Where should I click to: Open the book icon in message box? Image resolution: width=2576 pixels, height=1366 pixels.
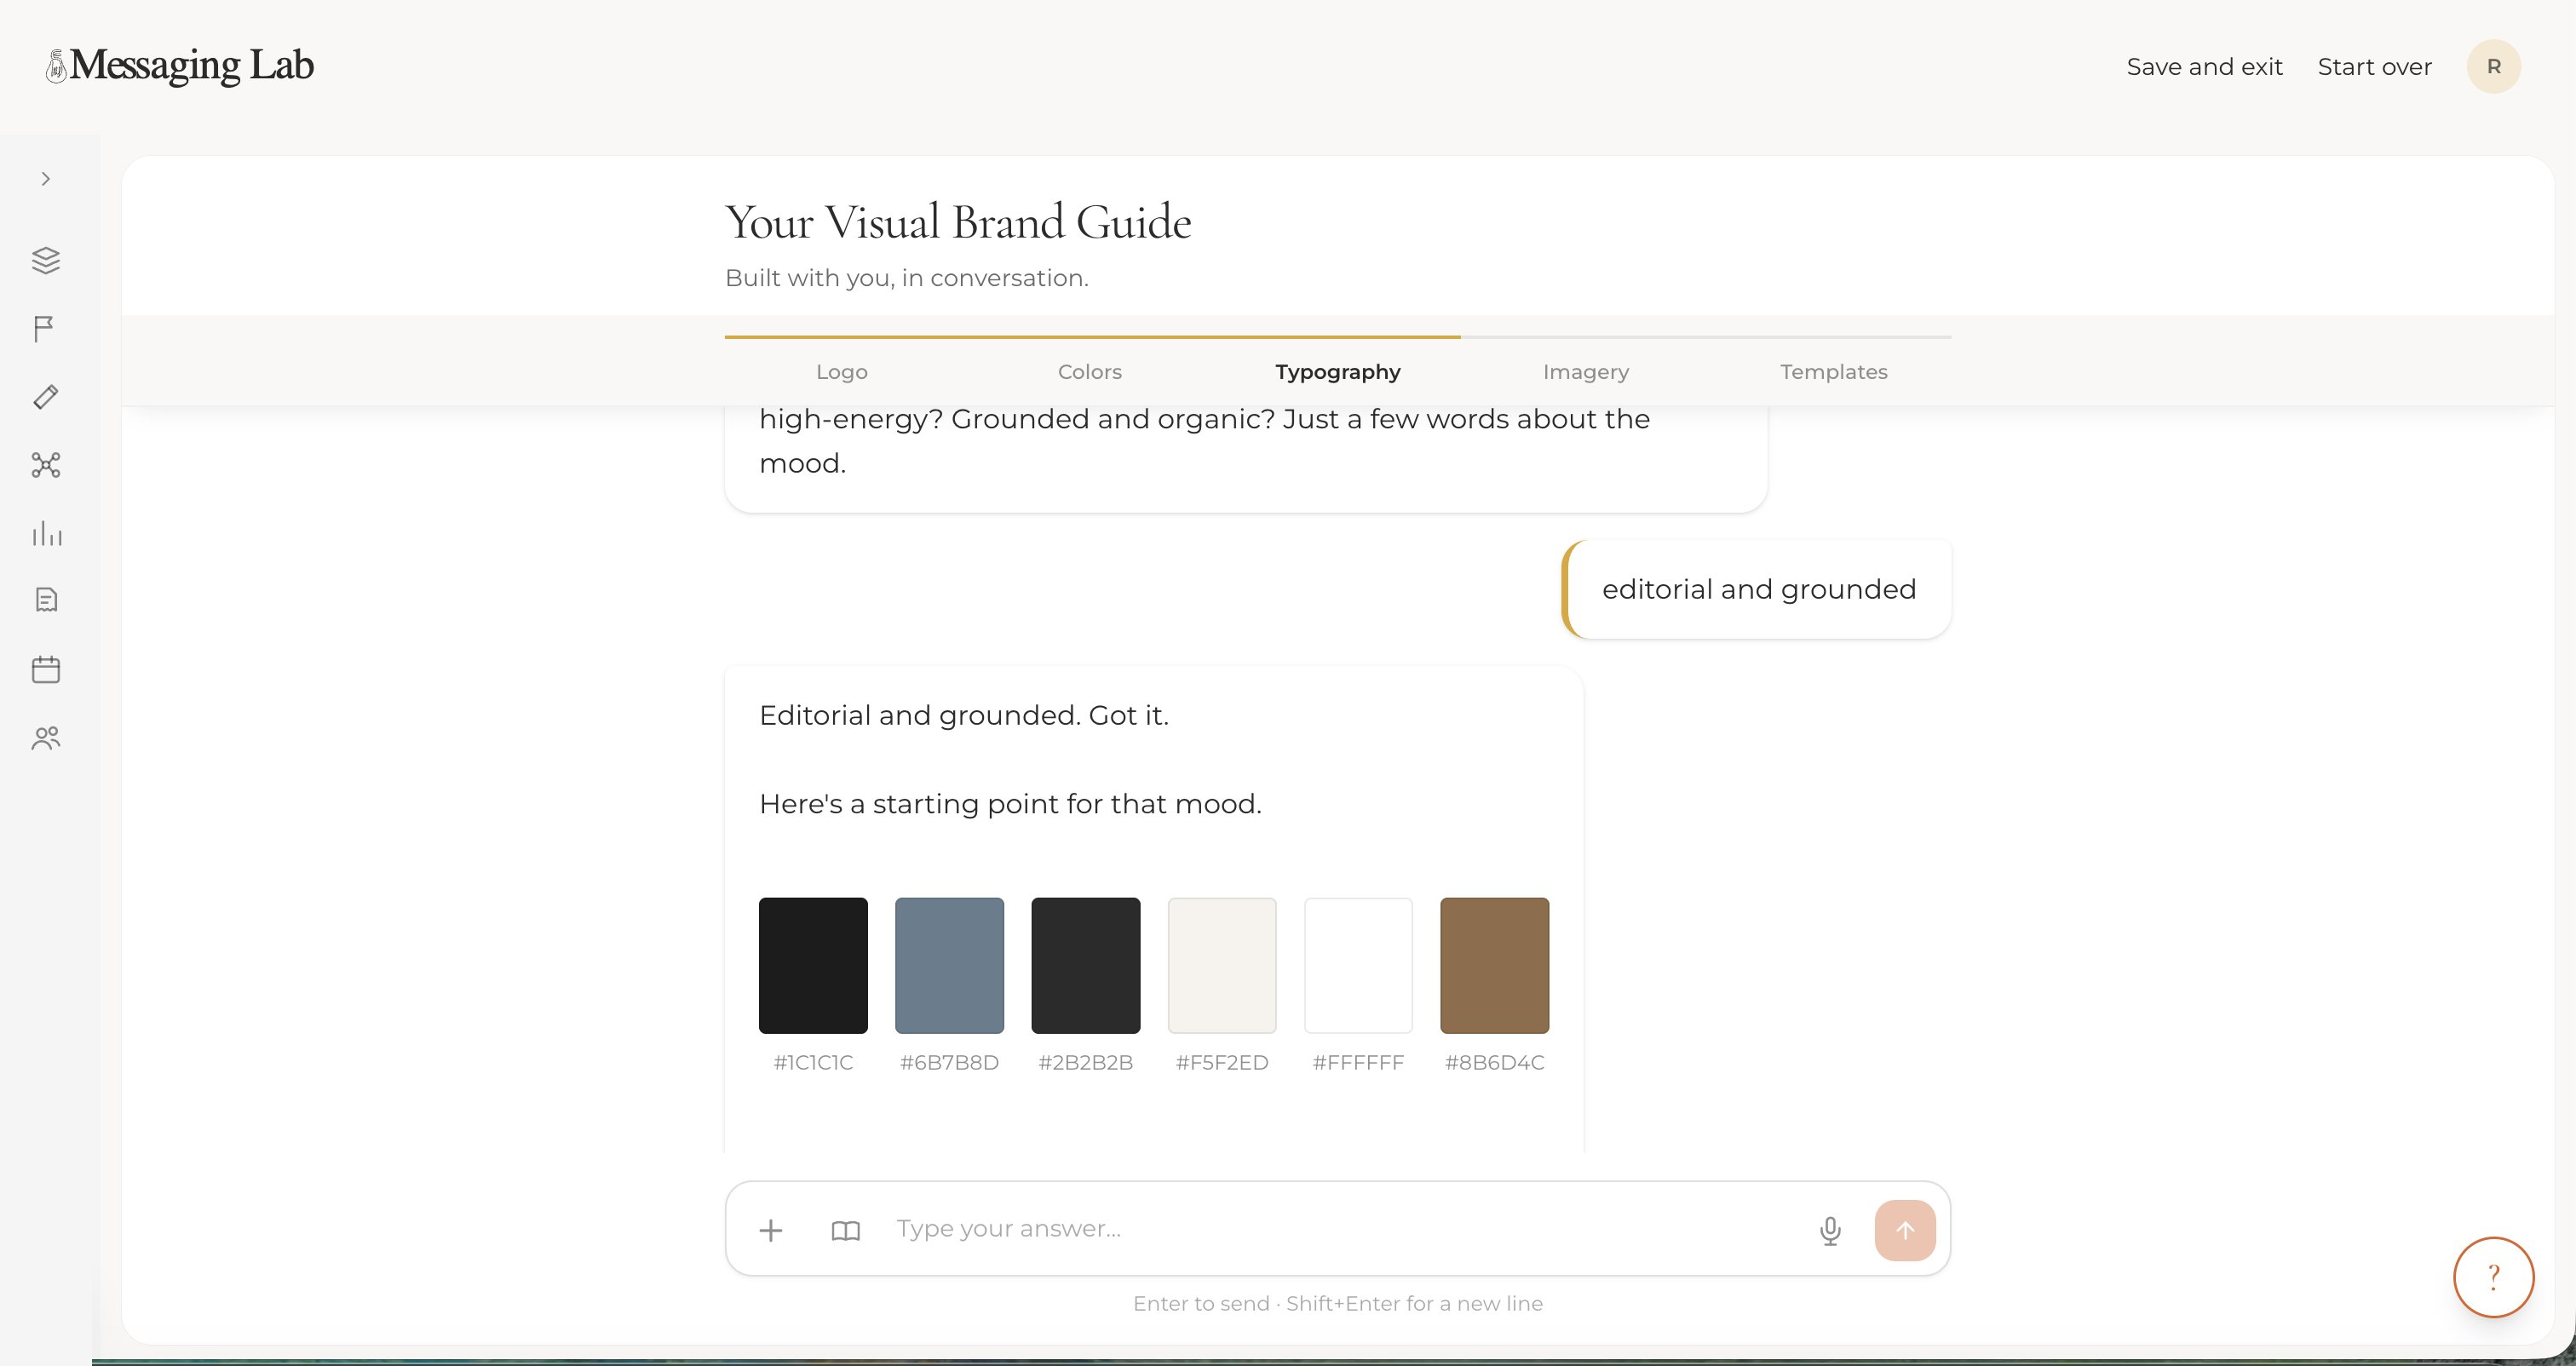tap(846, 1231)
